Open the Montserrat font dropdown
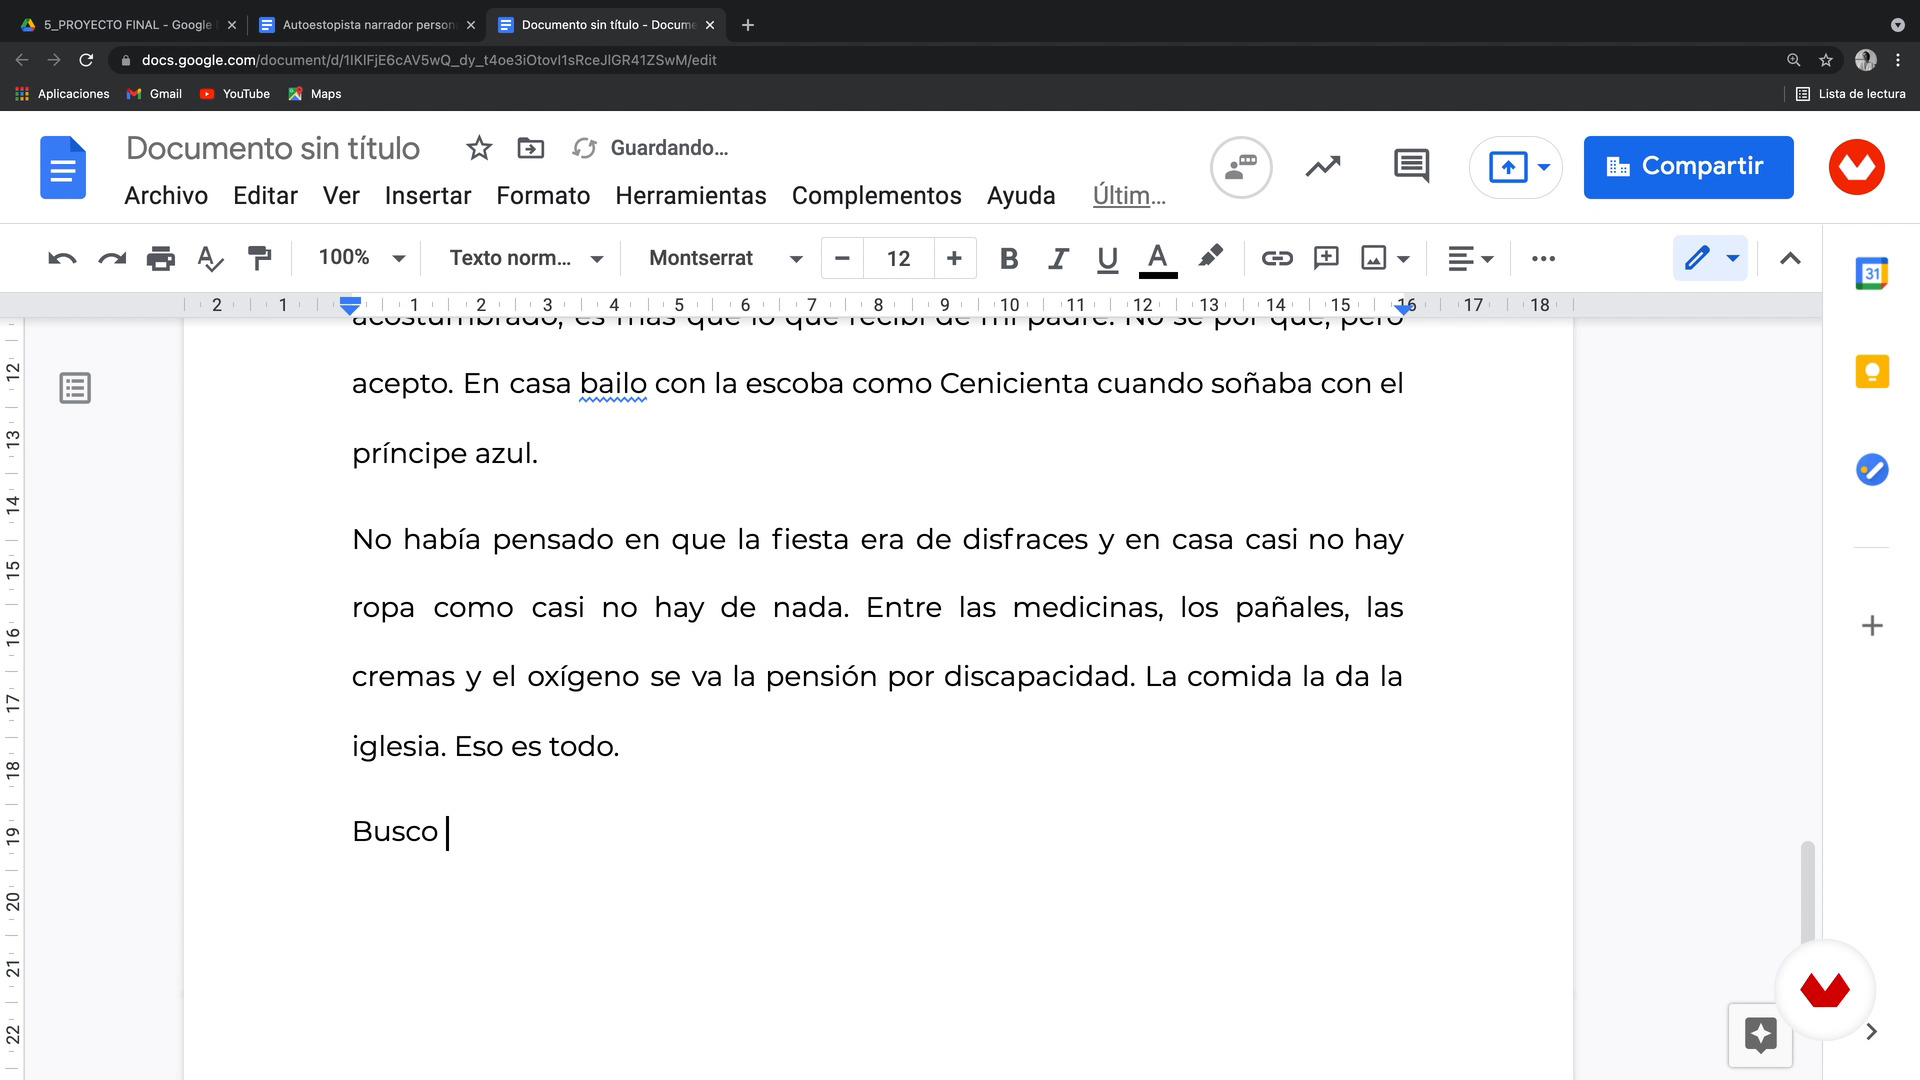 (725, 258)
